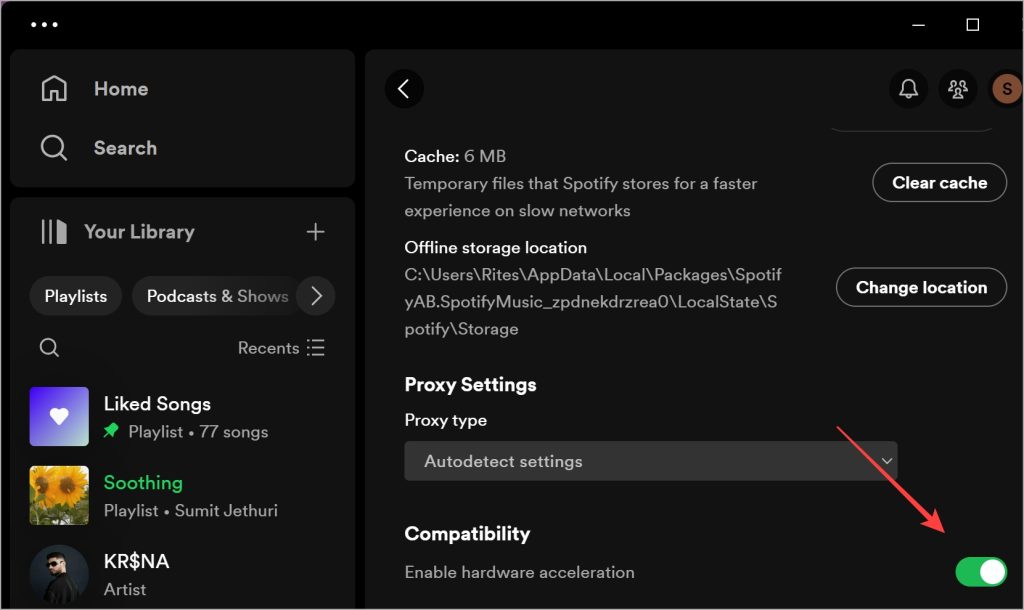Filter library by Podcasts & Shows

[217, 296]
